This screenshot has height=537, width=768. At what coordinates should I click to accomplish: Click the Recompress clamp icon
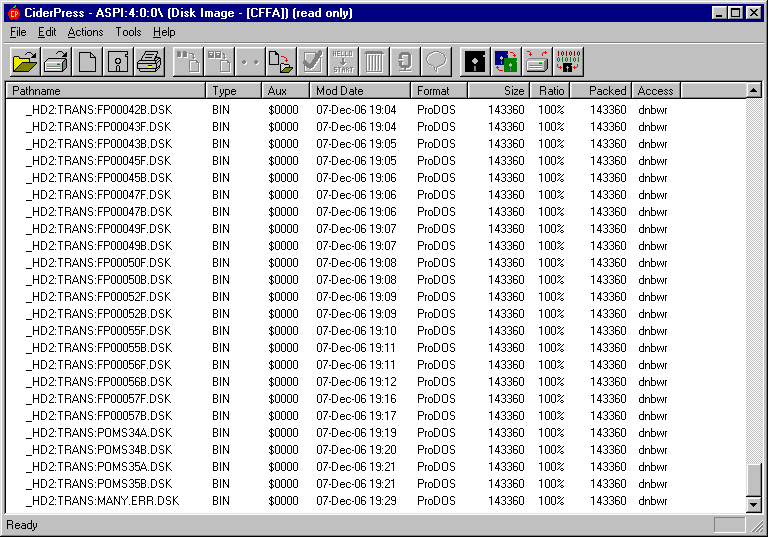[405, 62]
